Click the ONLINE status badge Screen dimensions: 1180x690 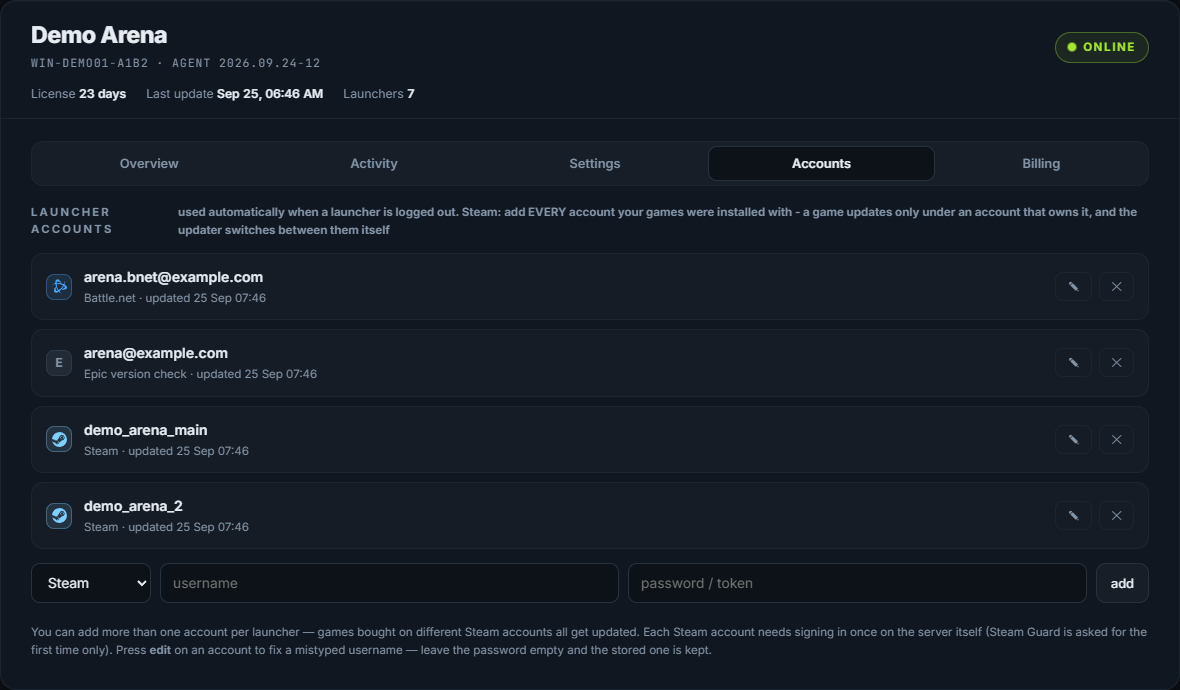tap(1102, 47)
